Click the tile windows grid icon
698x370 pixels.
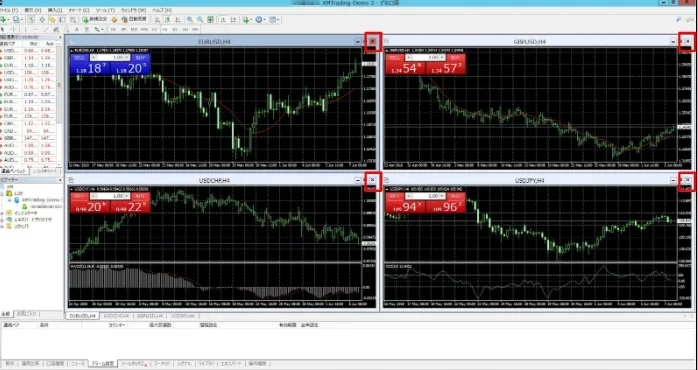pyautogui.click(x=210, y=19)
